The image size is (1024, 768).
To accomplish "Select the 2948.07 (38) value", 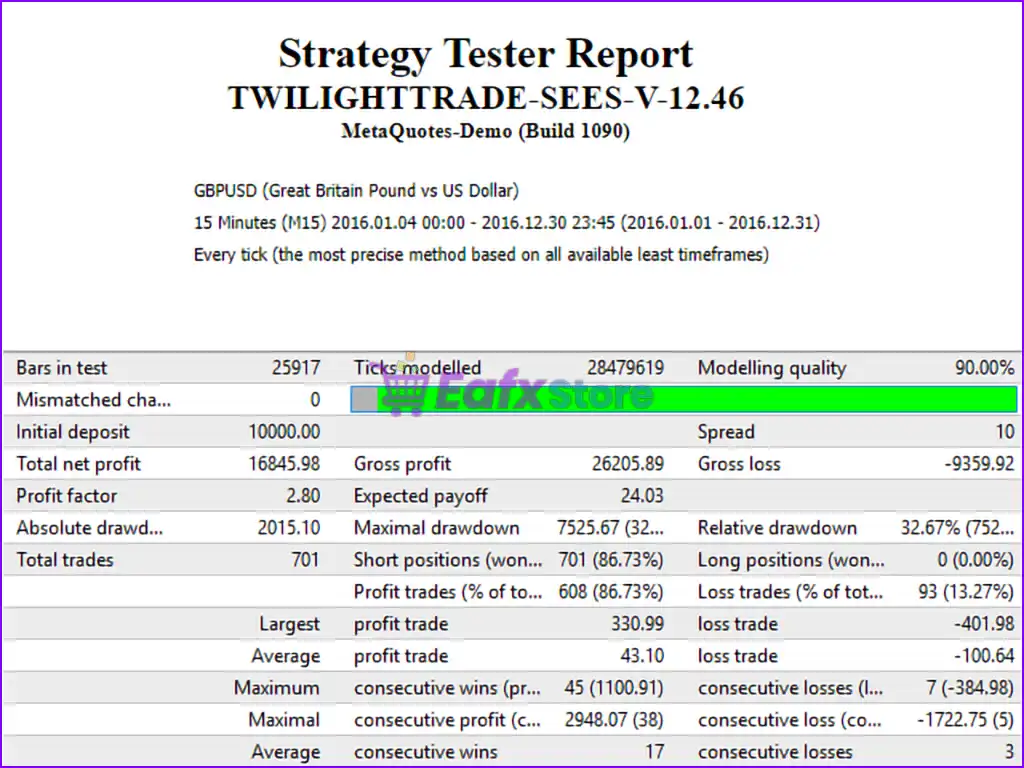I will click(x=614, y=720).
